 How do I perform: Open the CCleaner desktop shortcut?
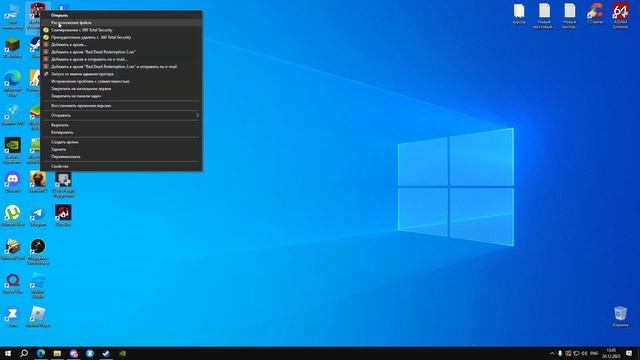click(x=595, y=13)
